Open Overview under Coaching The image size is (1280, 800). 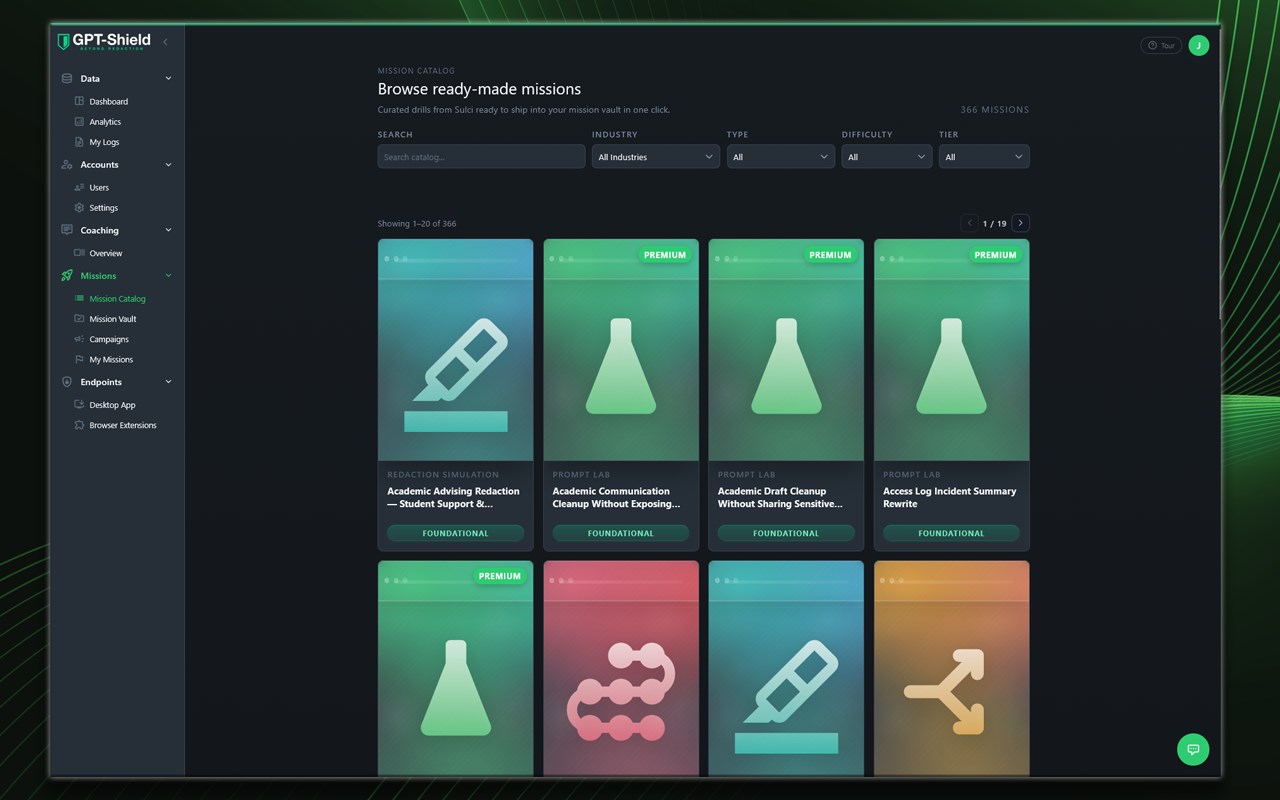(106, 253)
